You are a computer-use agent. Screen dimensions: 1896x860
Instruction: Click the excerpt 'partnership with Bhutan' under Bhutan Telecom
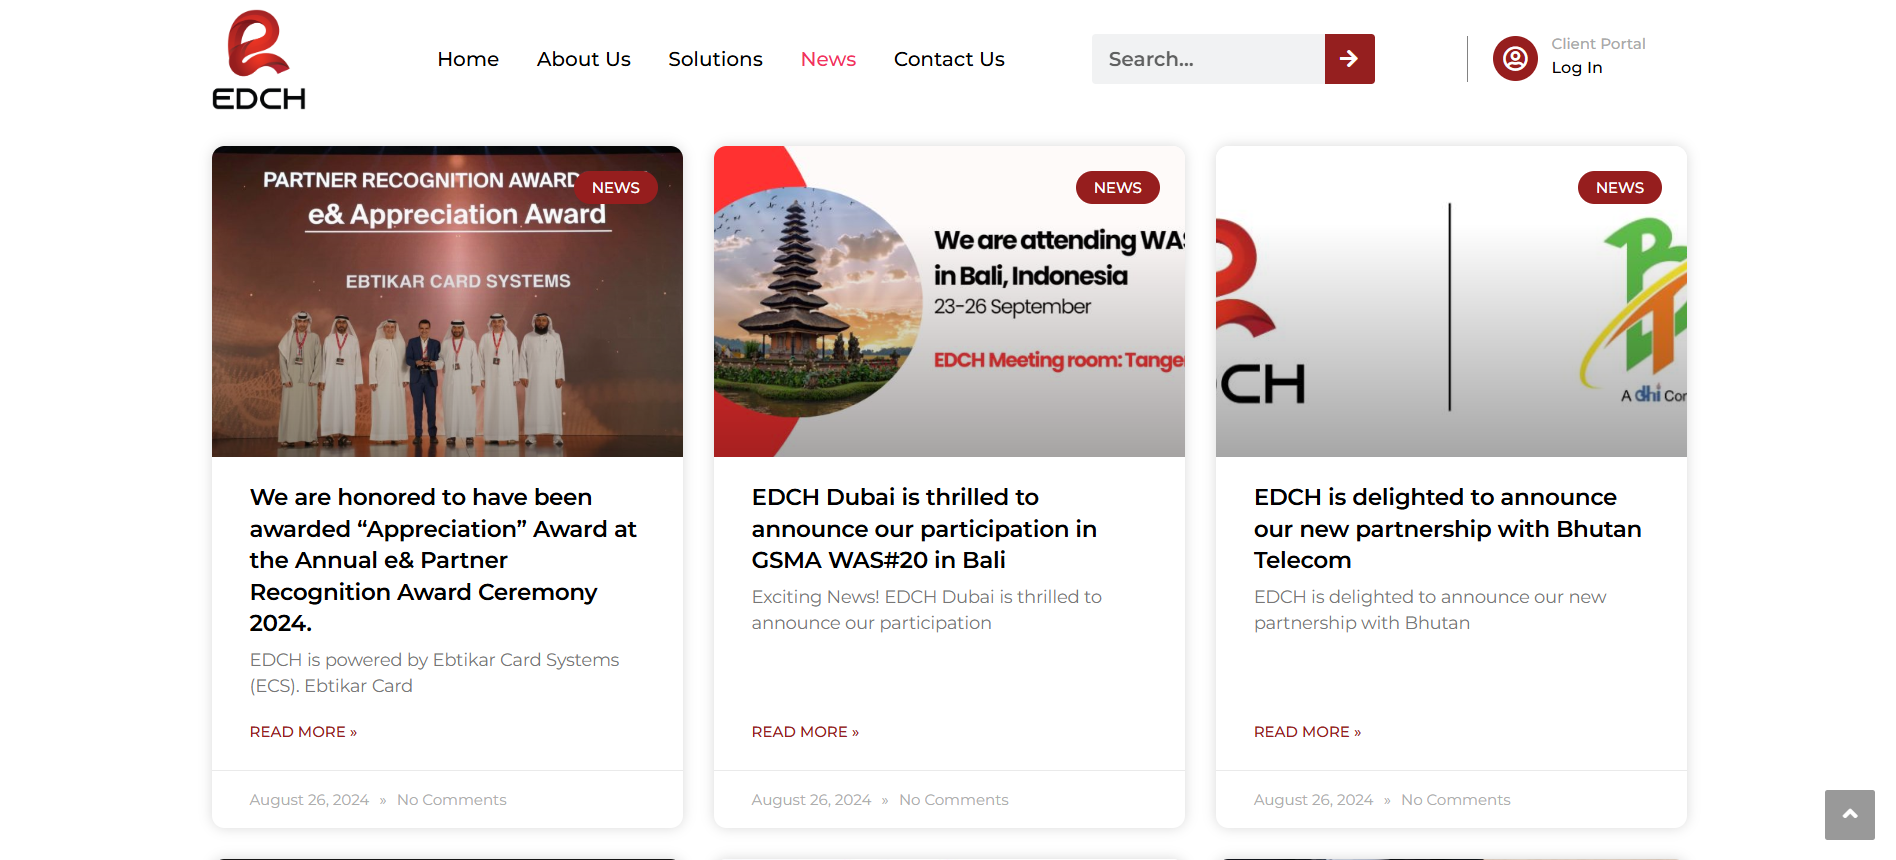[x=1430, y=610]
